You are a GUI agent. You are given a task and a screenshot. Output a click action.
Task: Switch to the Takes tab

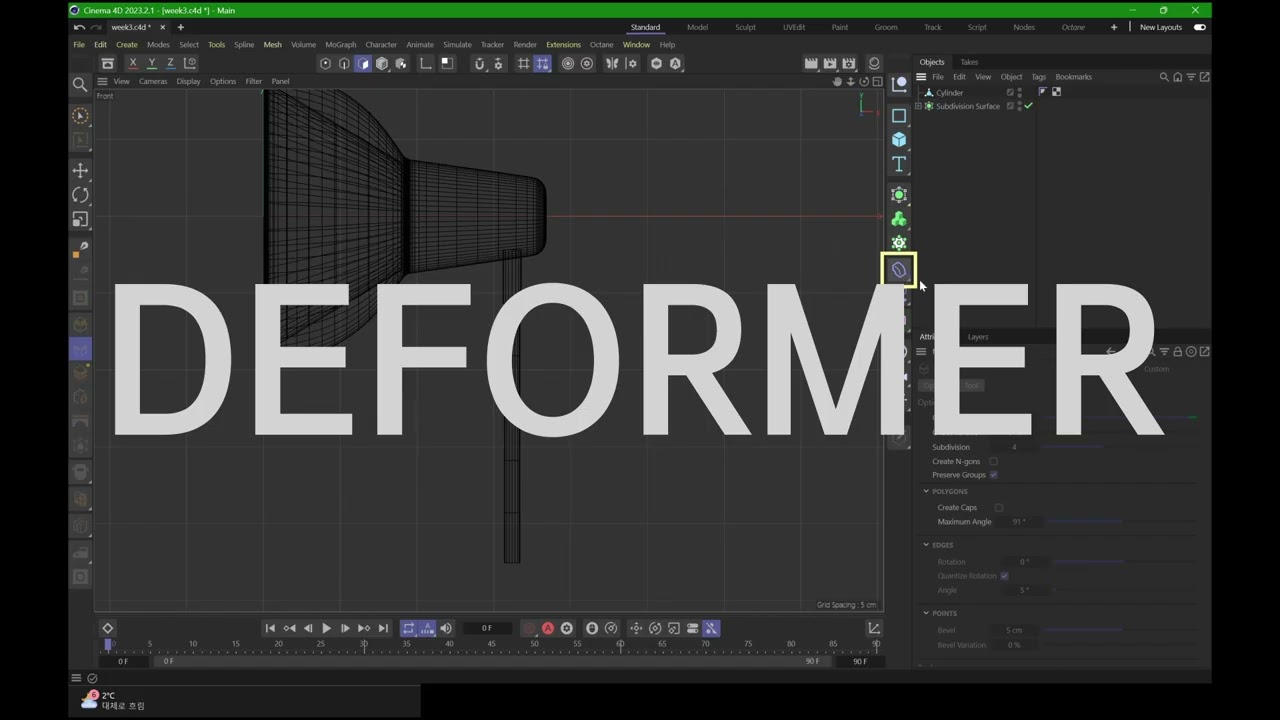969,62
